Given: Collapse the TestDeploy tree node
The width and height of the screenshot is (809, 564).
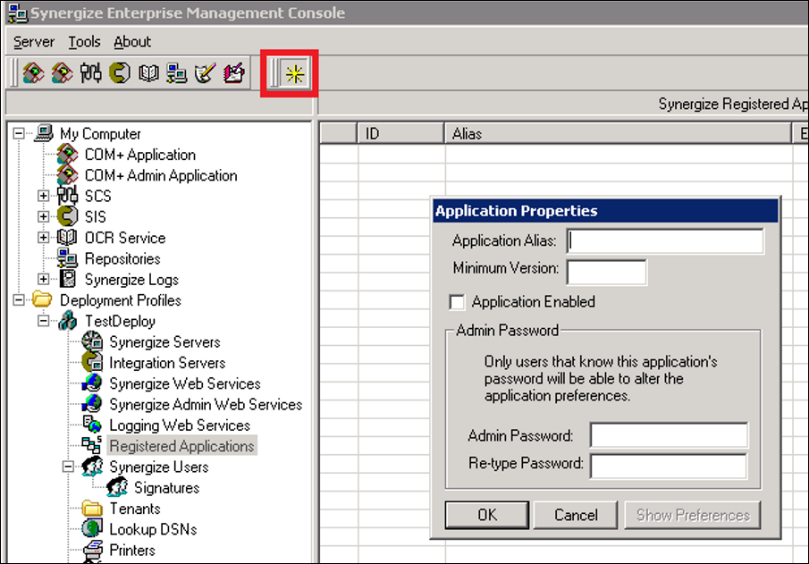Looking at the screenshot, I should pyautogui.click(x=43, y=321).
